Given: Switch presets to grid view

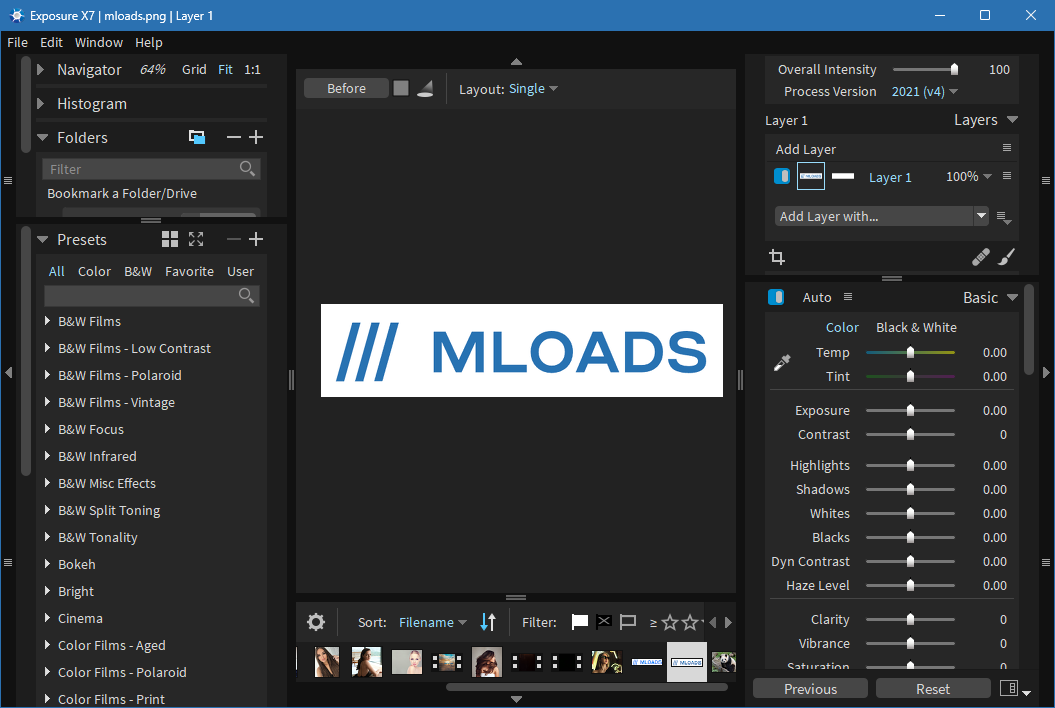Looking at the screenshot, I should tap(170, 239).
